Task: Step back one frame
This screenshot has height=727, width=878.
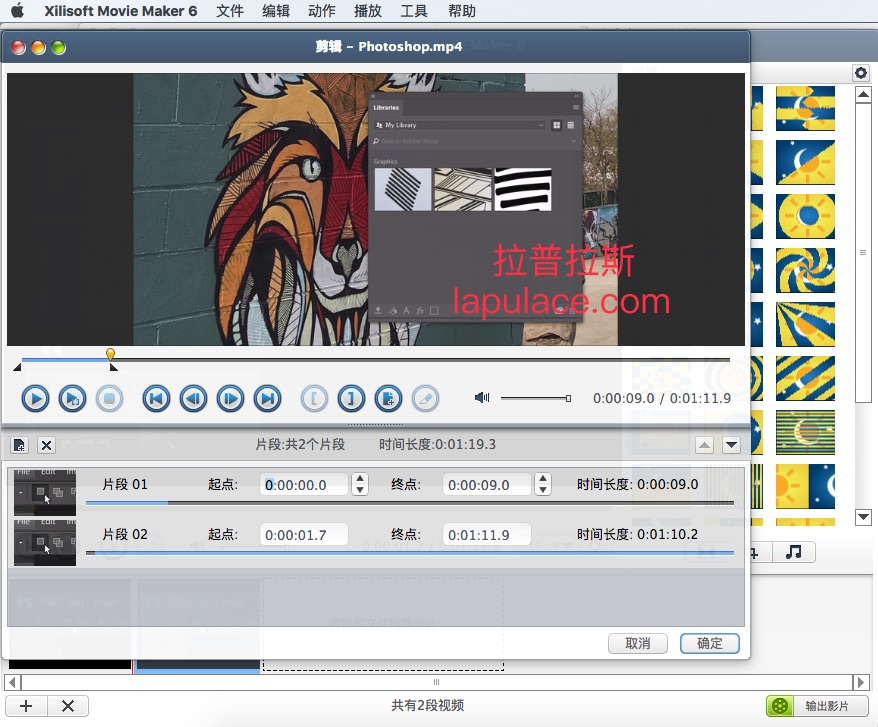Action: tap(193, 399)
